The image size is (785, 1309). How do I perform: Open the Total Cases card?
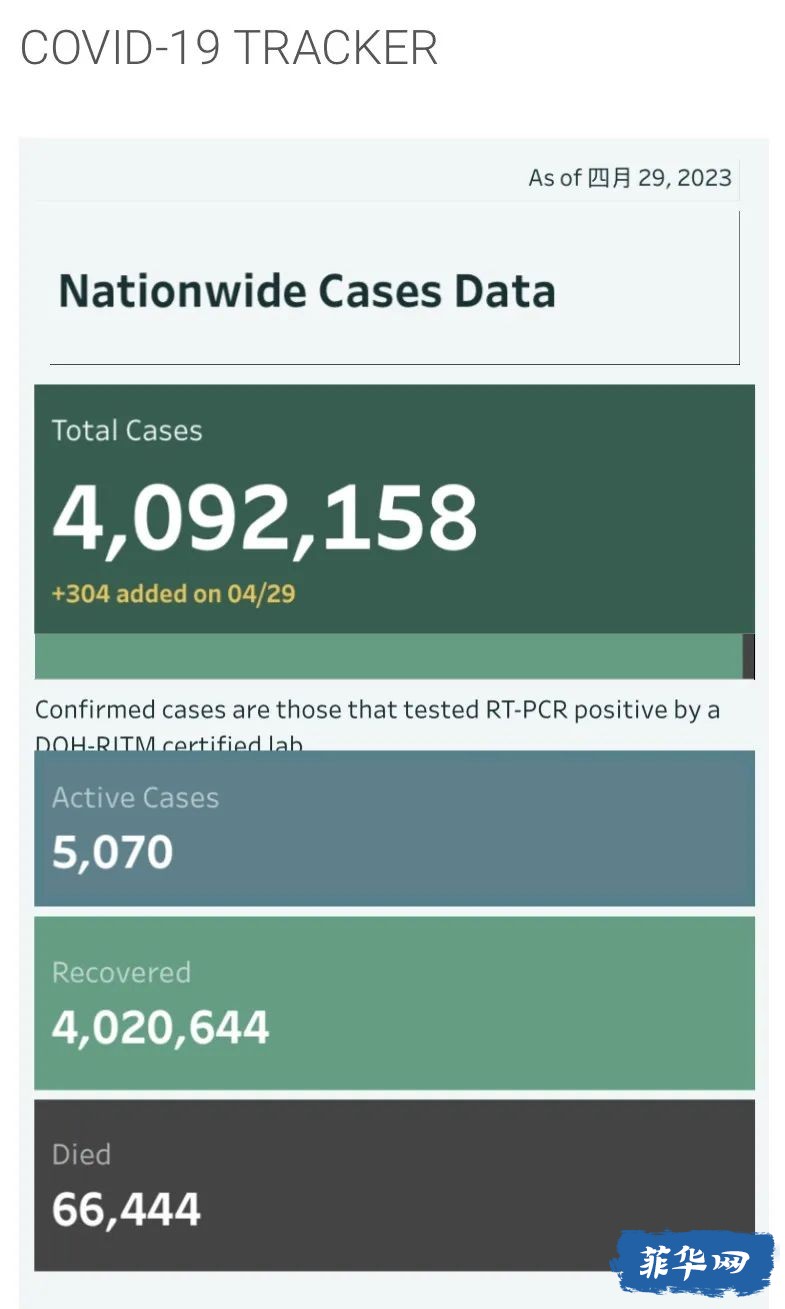pyautogui.click(x=394, y=509)
